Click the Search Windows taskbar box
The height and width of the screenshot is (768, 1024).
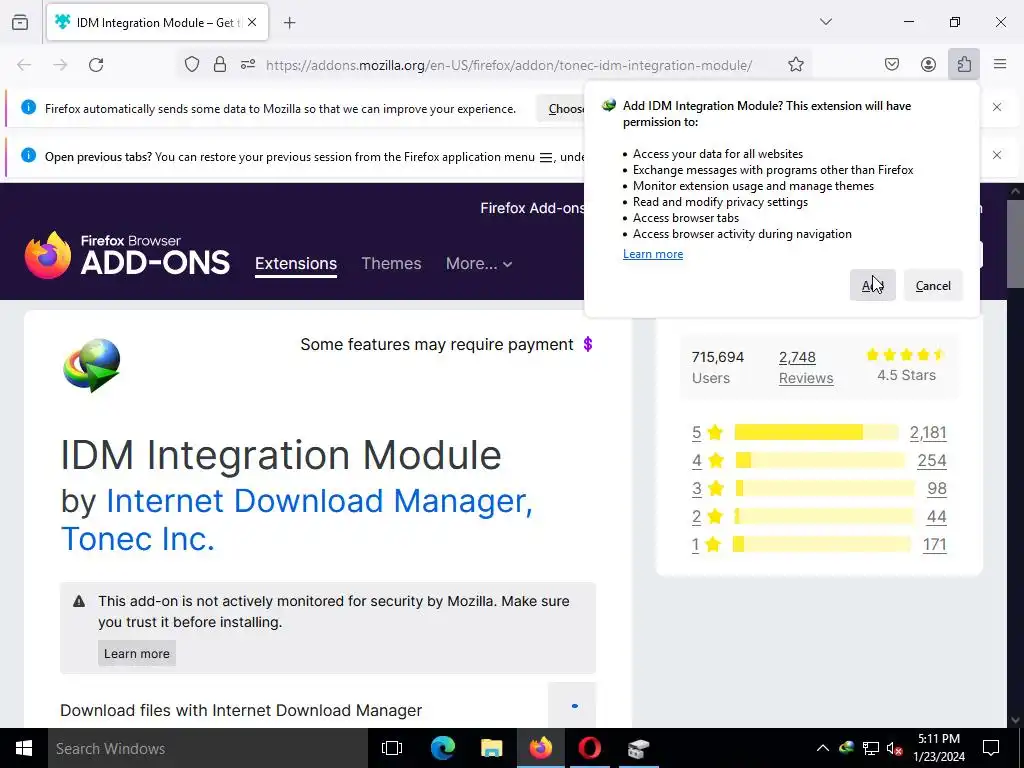click(x=208, y=748)
